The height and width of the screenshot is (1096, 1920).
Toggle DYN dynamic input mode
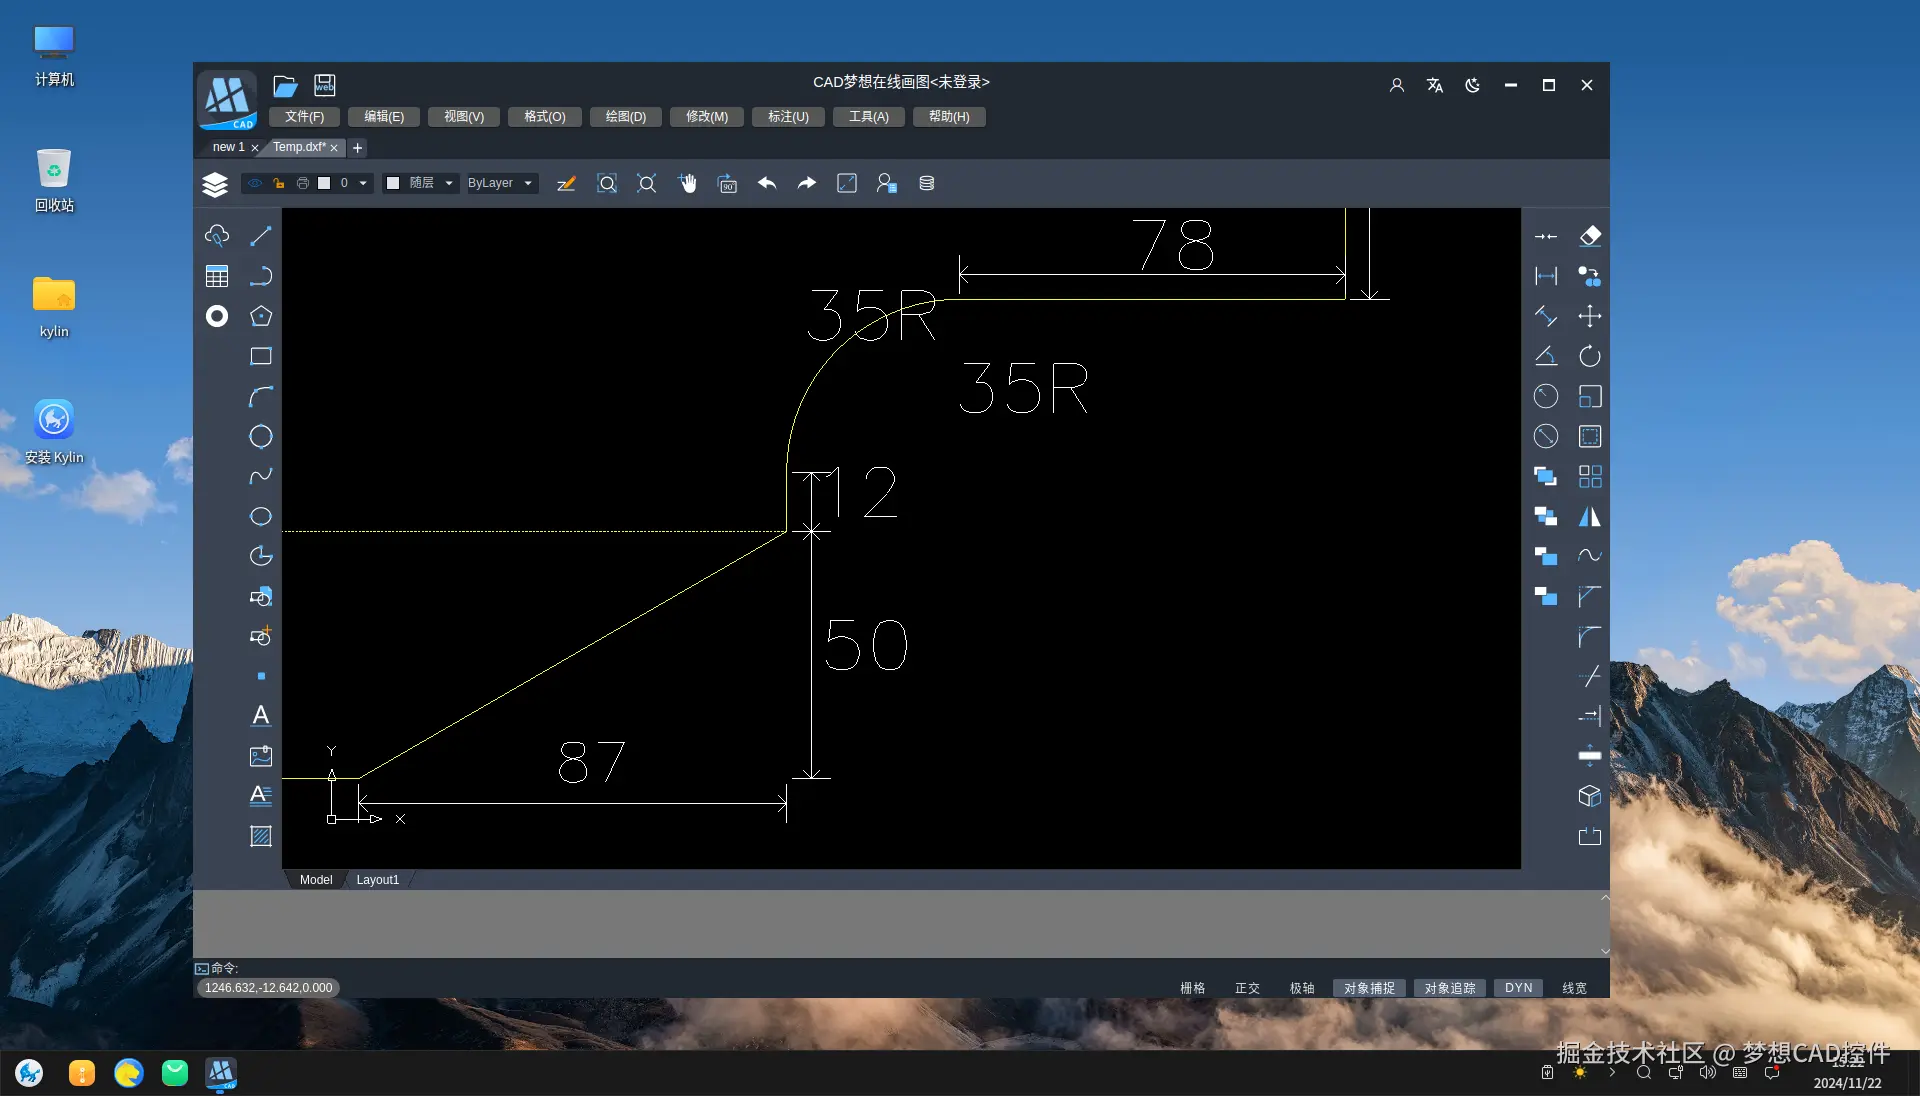[1518, 988]
